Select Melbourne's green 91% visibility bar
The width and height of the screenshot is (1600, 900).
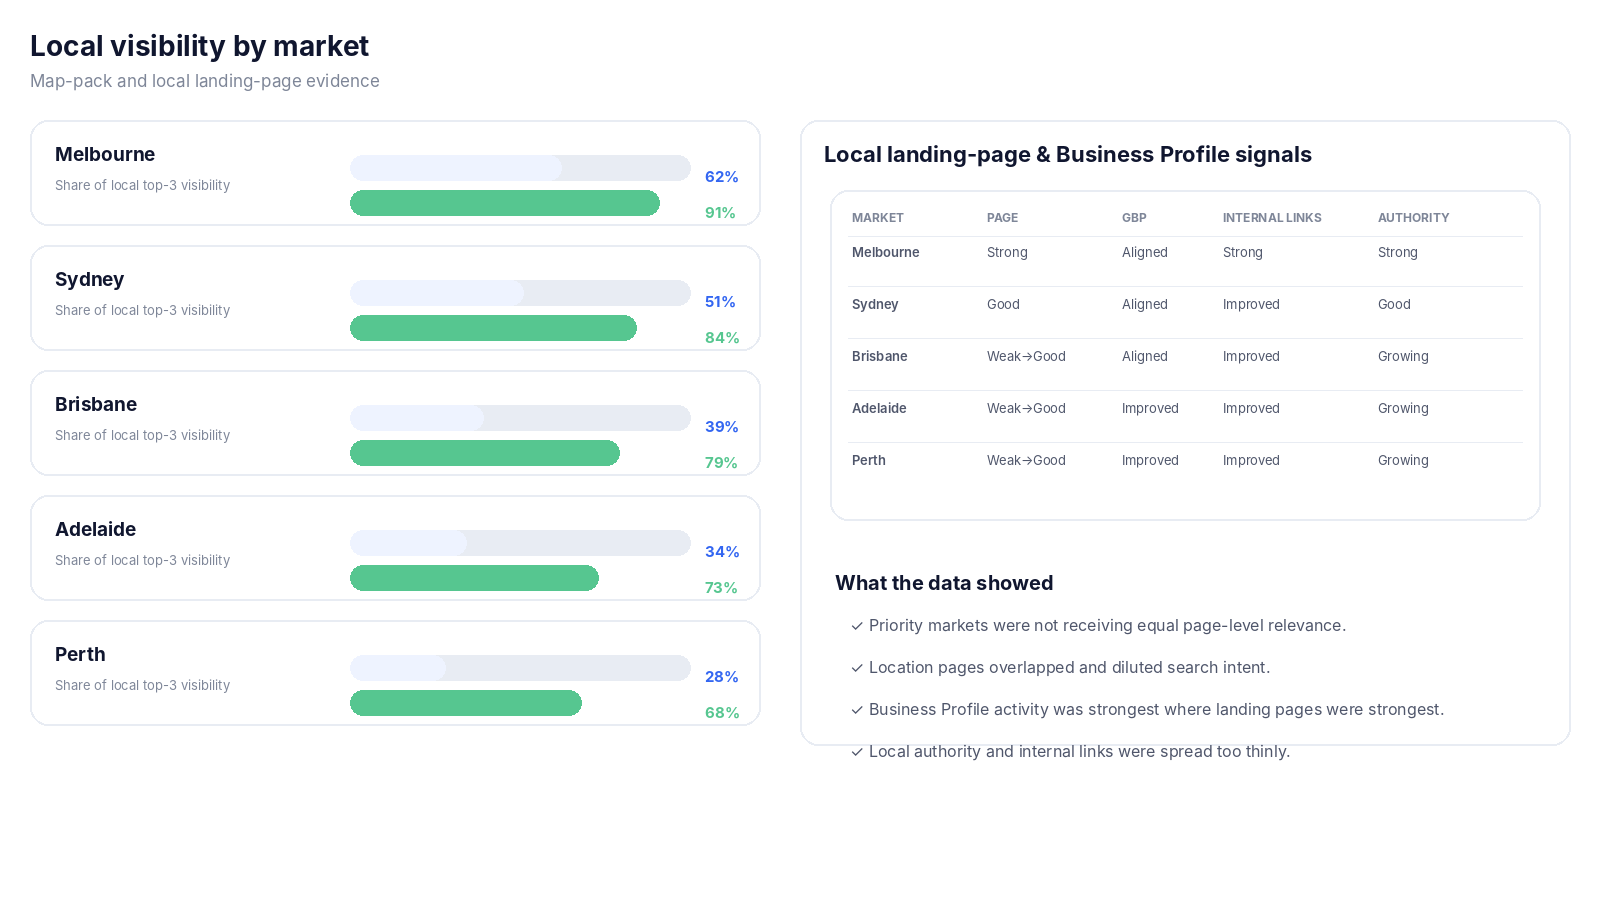point(505,203)
